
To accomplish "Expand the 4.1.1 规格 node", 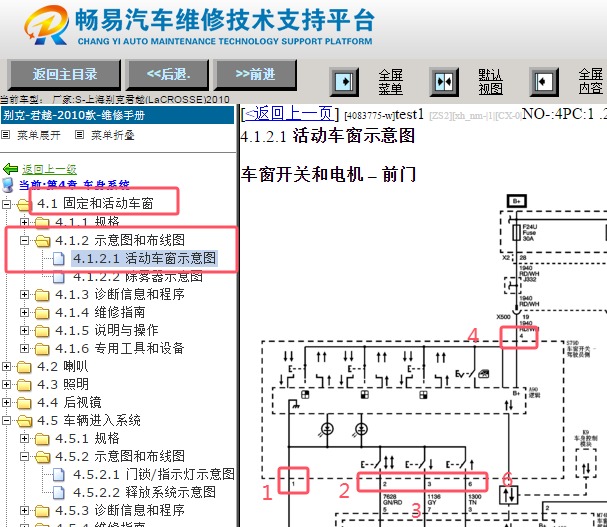I will click(x=24, y=222).
